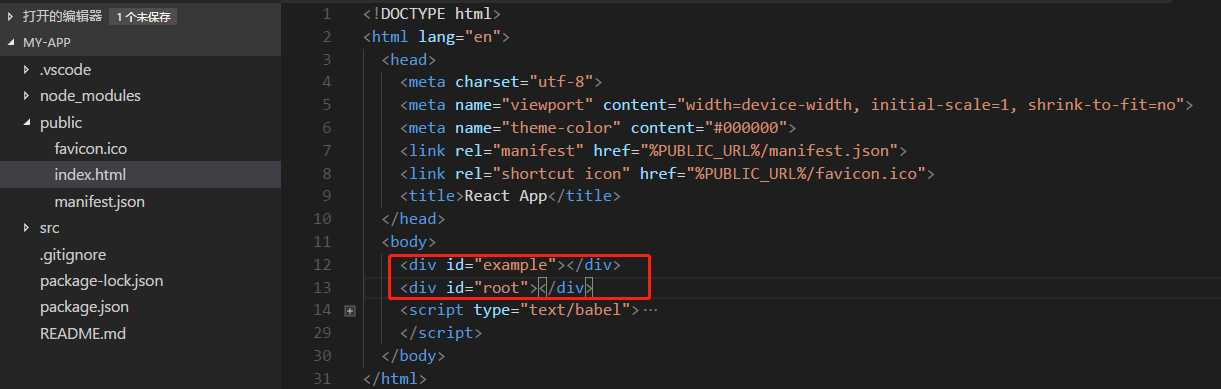Click the meta charset="utf-8" line
1221x389 pixels.
tap(501, 82)
